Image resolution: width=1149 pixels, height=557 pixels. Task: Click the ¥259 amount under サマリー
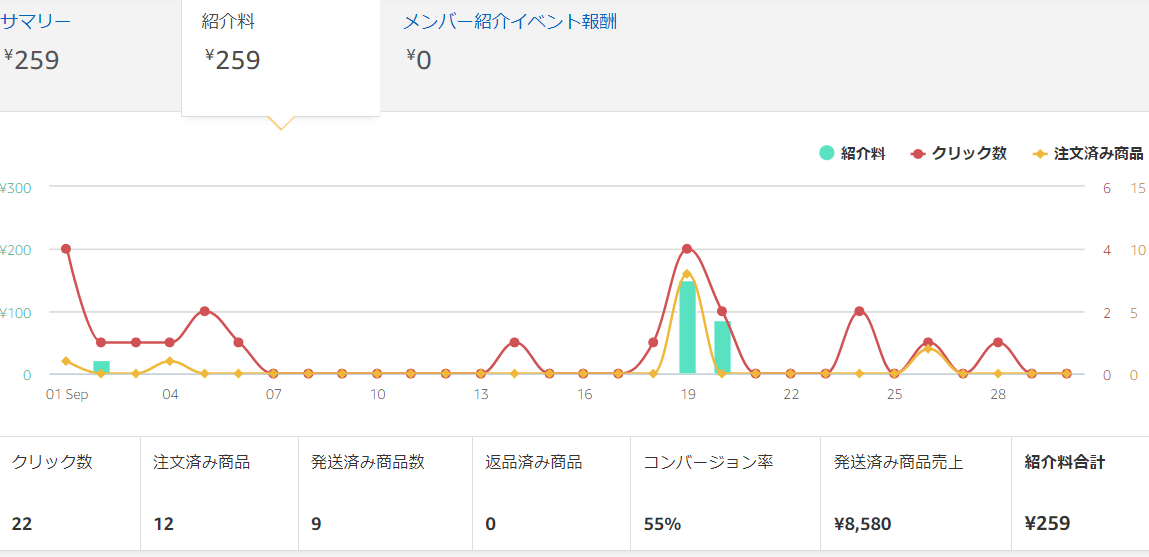click(x=31, y=60)
